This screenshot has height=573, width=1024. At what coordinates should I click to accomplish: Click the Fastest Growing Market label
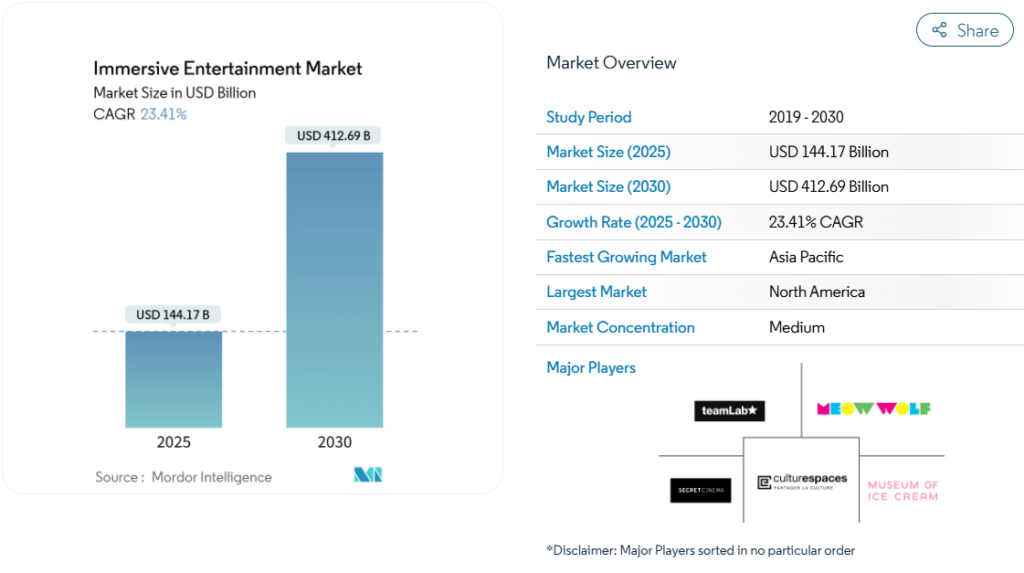[x=626, y=257]
